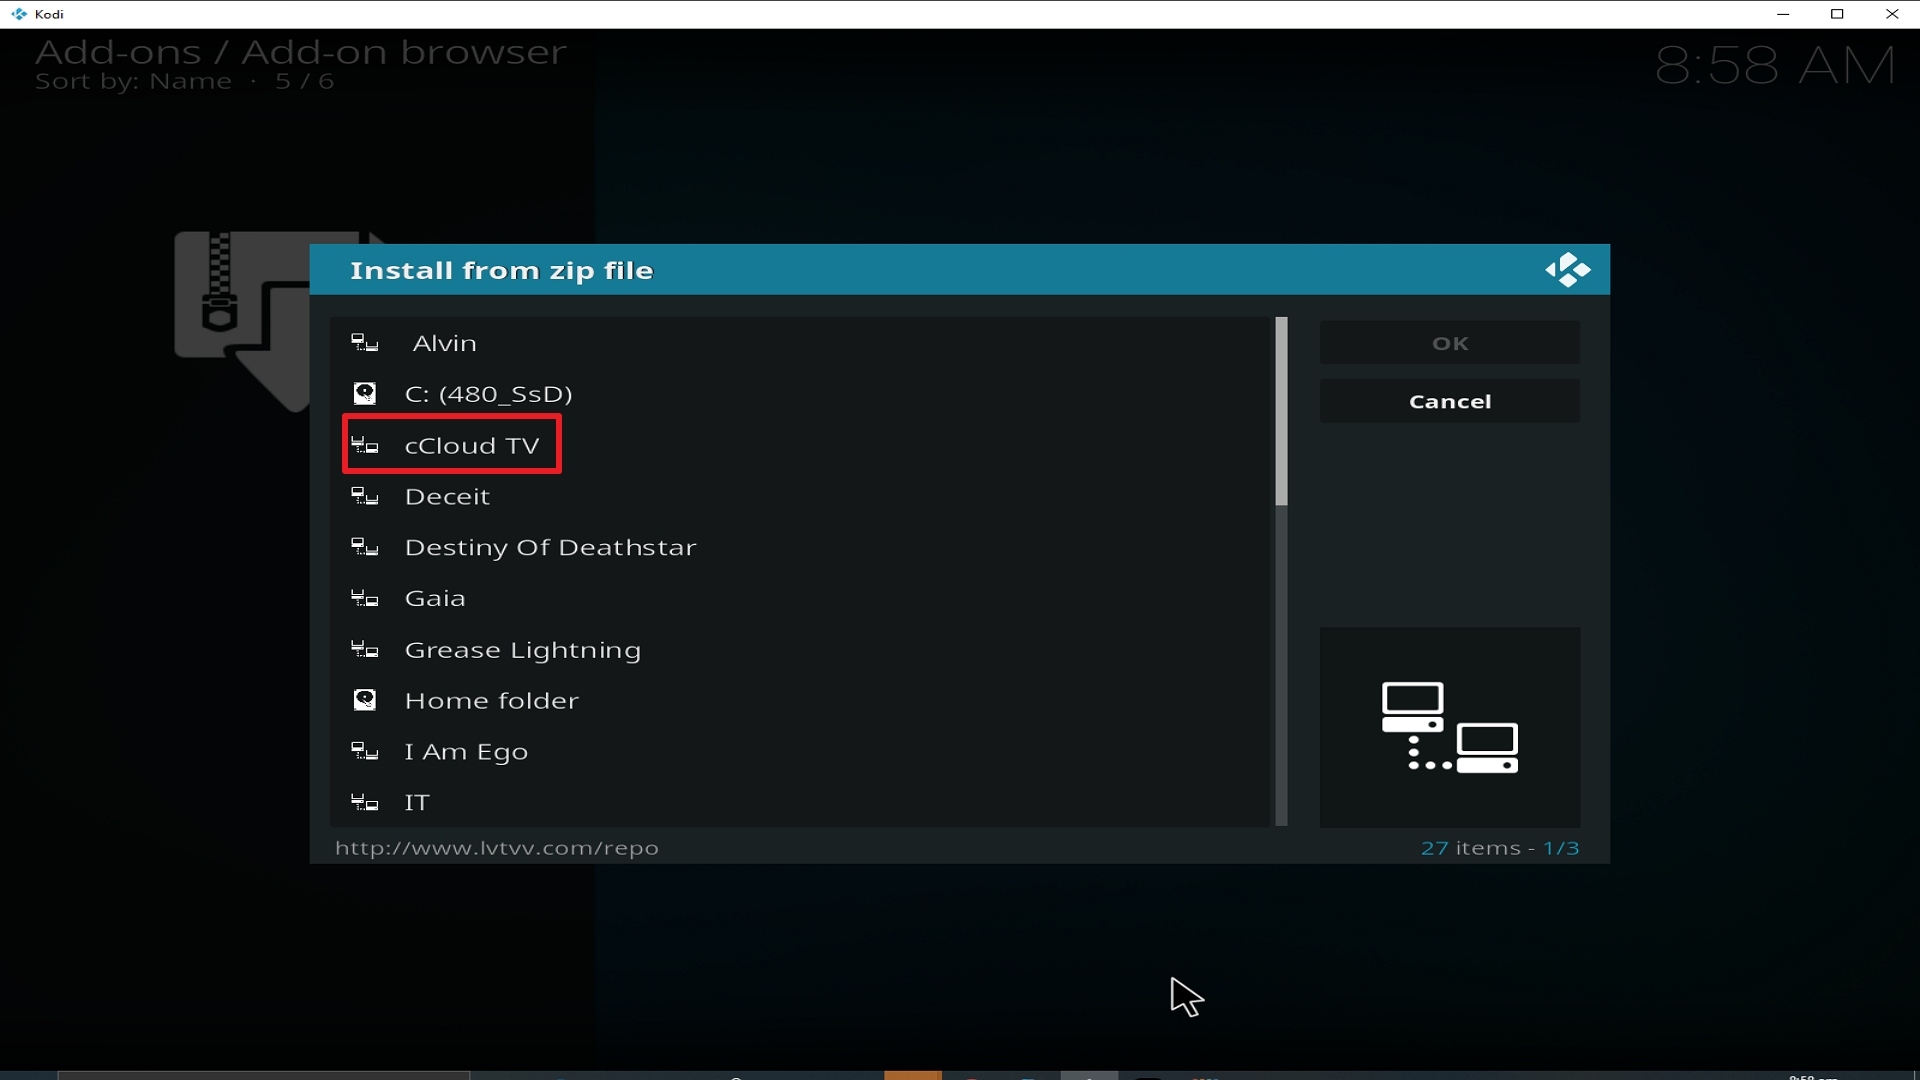Screen dimensions: 1920x1080
Task: Click the Kodi logo in dialog header
Action: tap(1567, 270)
